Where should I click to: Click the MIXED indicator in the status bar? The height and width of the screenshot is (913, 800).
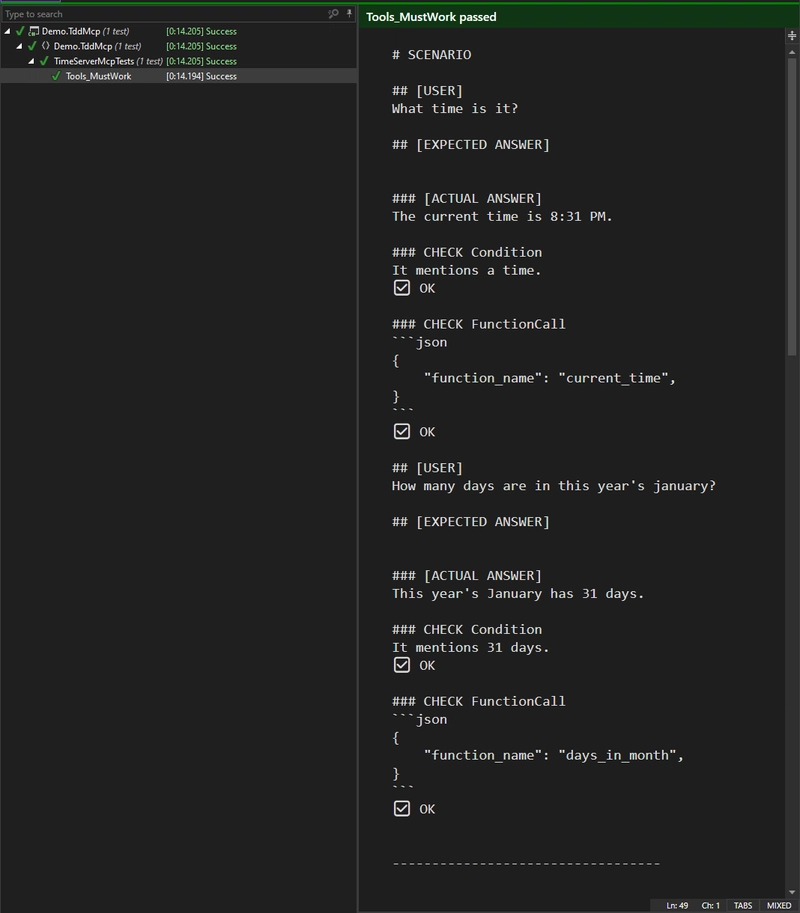point(779,905)
